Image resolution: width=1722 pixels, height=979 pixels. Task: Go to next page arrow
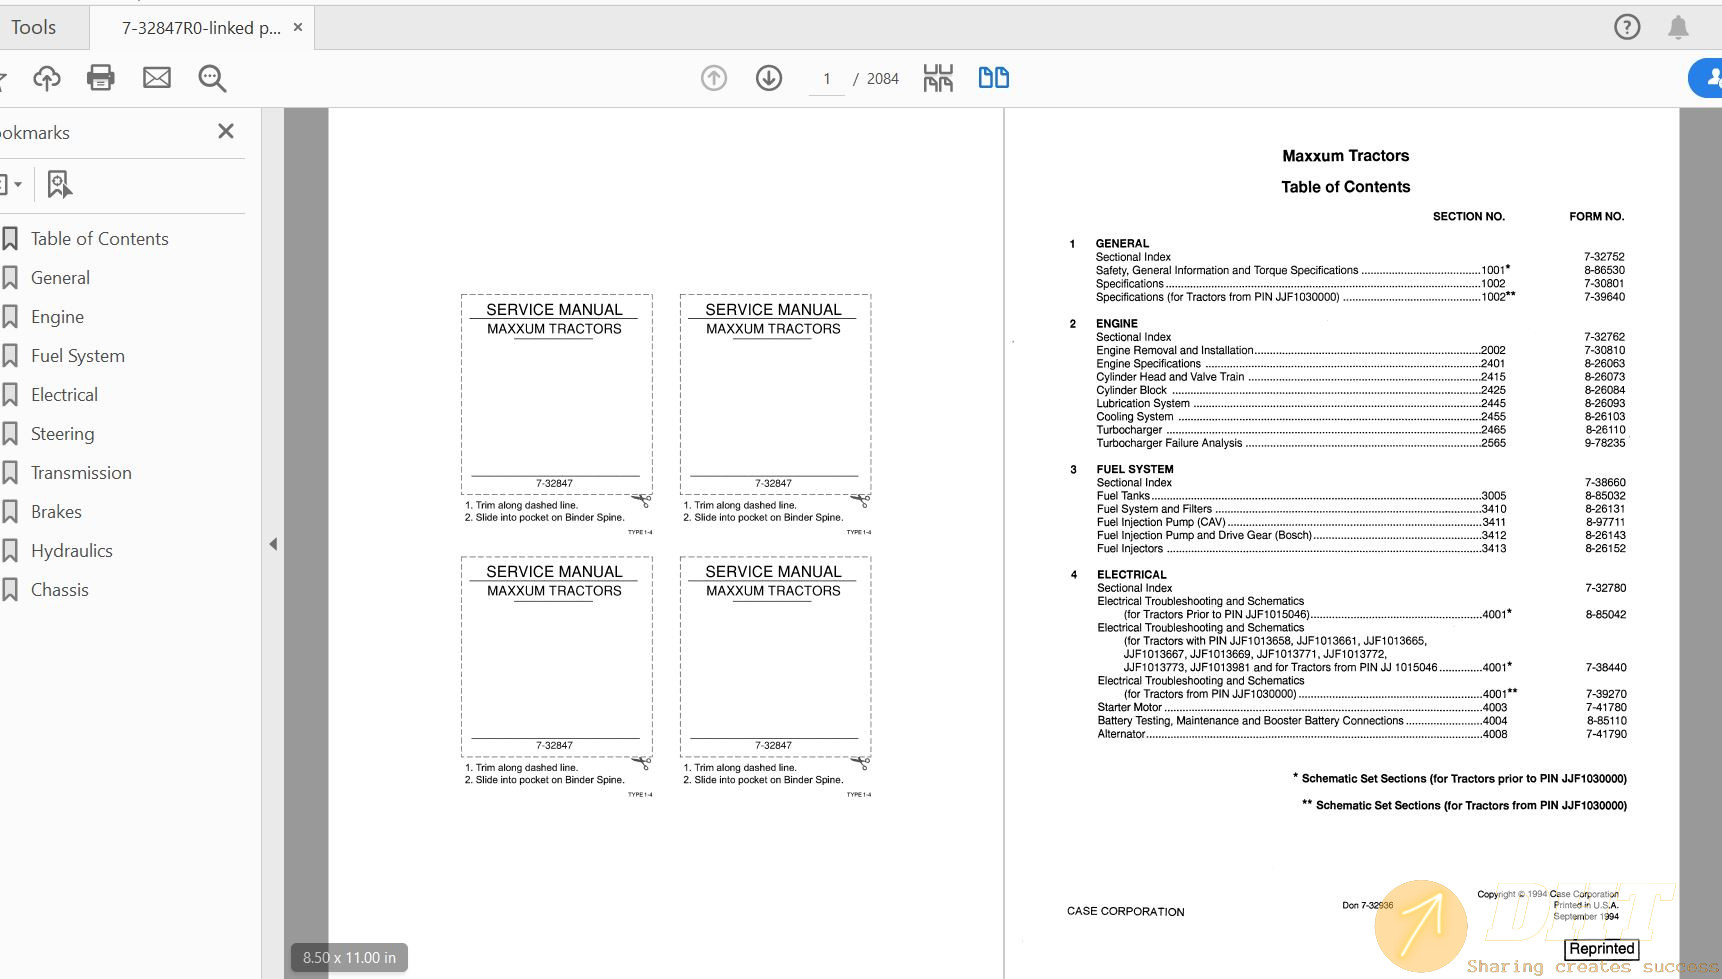(769, 78)
